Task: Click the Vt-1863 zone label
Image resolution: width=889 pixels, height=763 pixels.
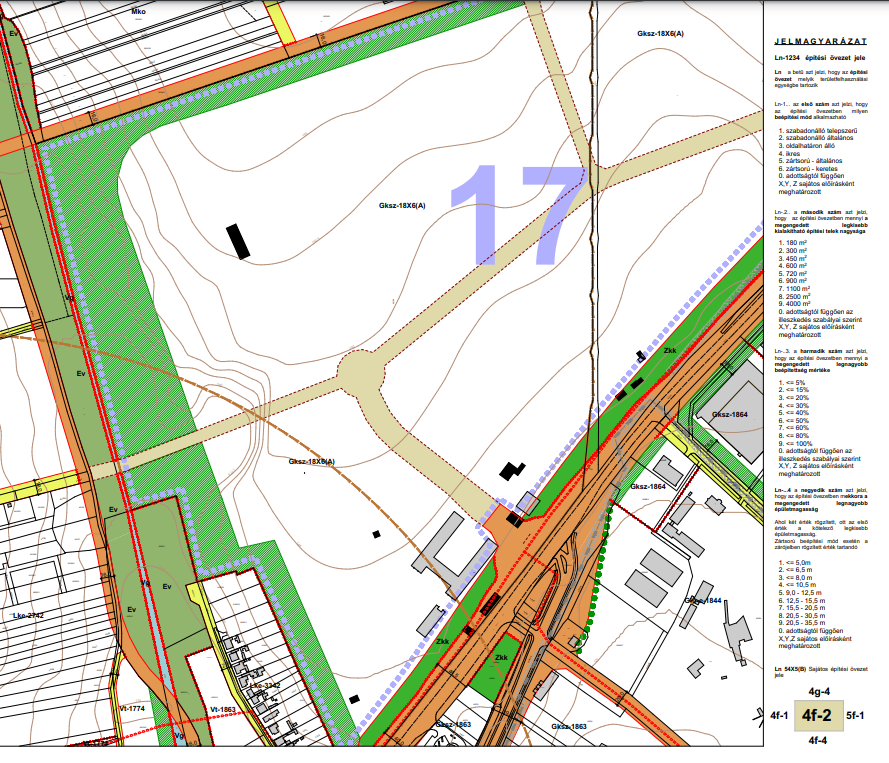Action: (222, 708)
